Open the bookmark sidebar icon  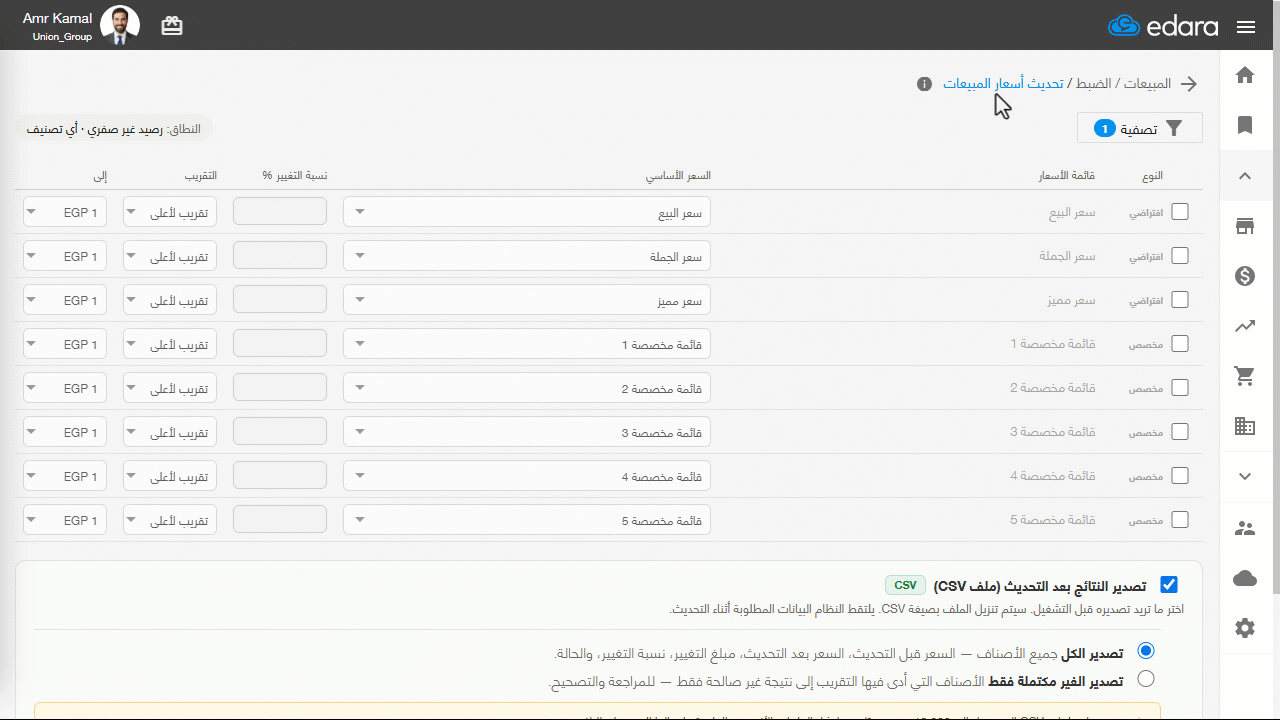(1245, 125)
